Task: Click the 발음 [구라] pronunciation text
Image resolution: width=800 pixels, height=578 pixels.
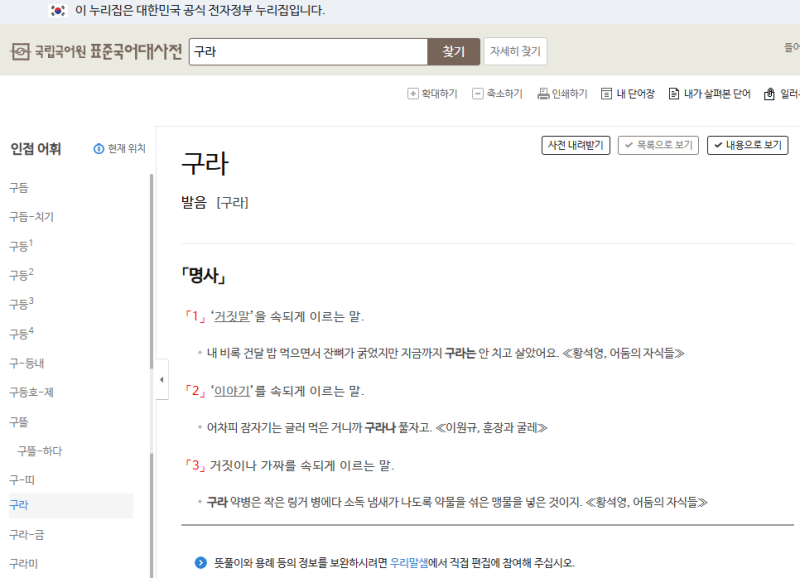Action: point(215,203)
